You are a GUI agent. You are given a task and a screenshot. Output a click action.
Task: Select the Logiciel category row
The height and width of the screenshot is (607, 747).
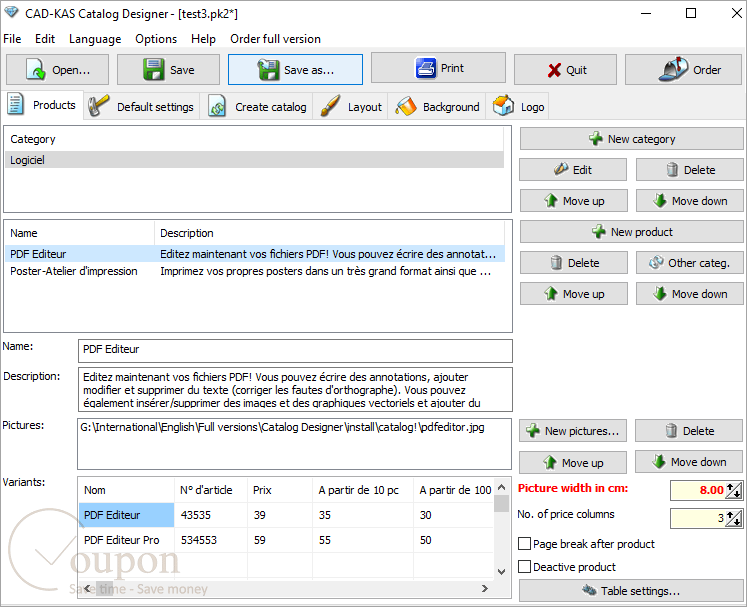254,160
